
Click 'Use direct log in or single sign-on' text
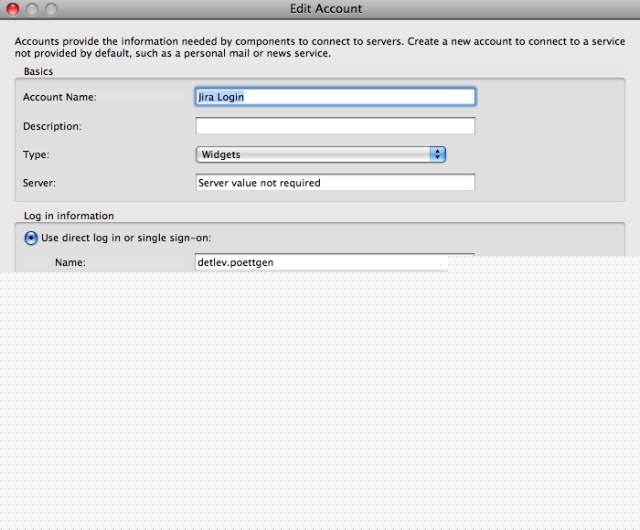[x=126, y=238]
